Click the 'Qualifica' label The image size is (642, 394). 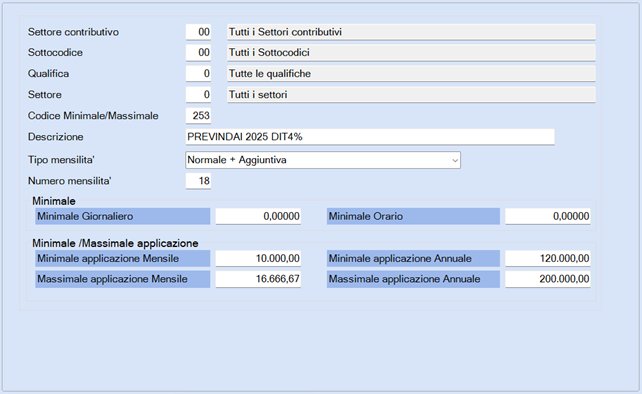[48, 74]
